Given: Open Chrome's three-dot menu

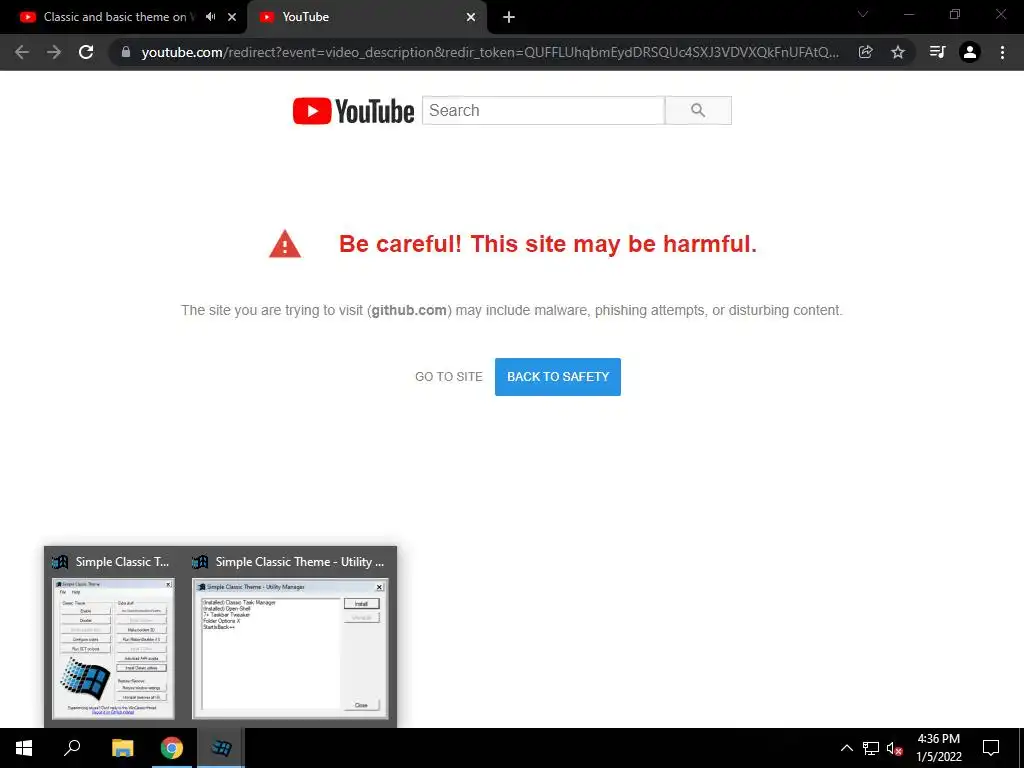Looking at the screenshot, I should click(x=1002, y=52).
